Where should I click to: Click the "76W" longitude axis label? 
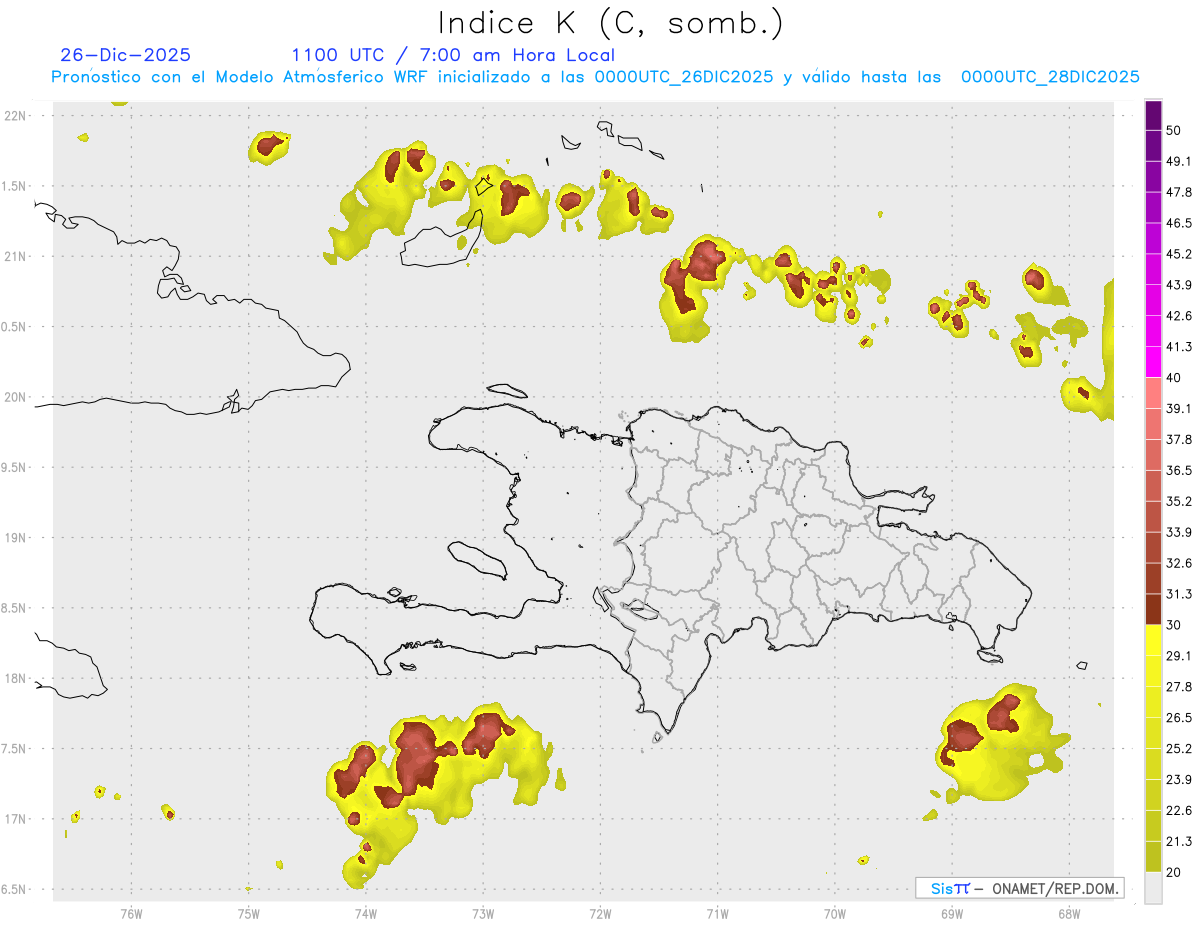131,913
